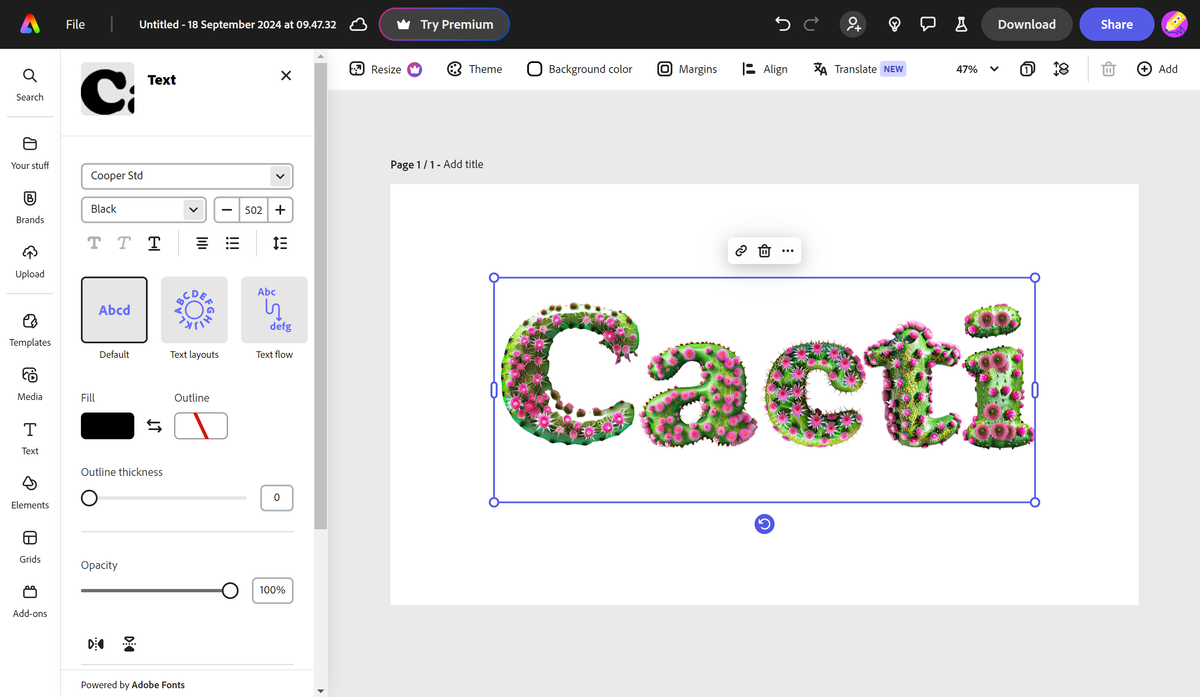
Task: Click the font size input showing 502
Action: click(x=253, y=209)
